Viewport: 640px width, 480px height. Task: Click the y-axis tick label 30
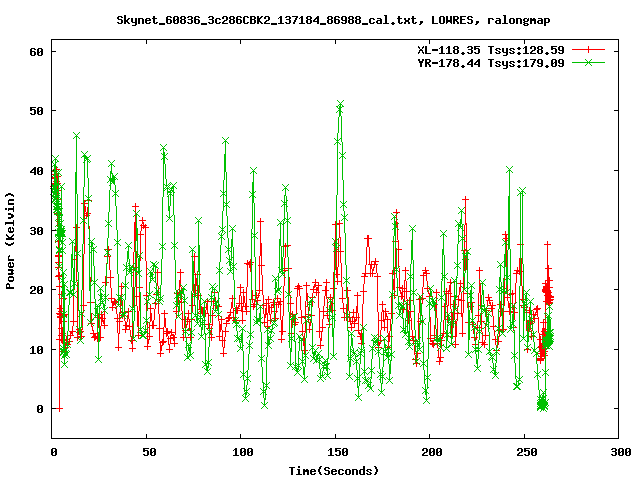pyautogui.click(x=37, y=231)
